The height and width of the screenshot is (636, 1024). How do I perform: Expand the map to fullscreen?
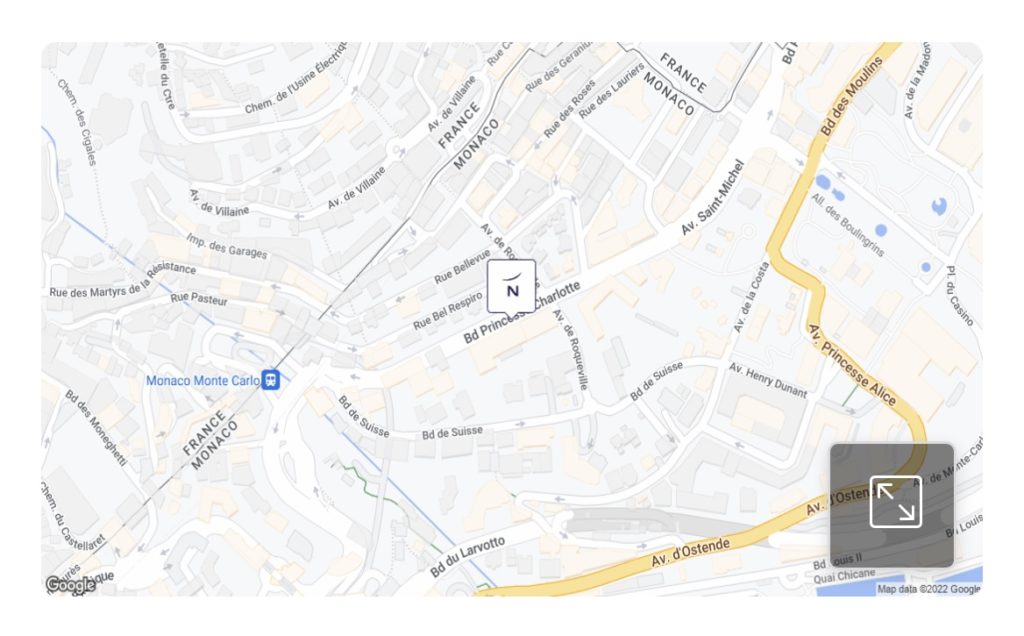[895, 501]
